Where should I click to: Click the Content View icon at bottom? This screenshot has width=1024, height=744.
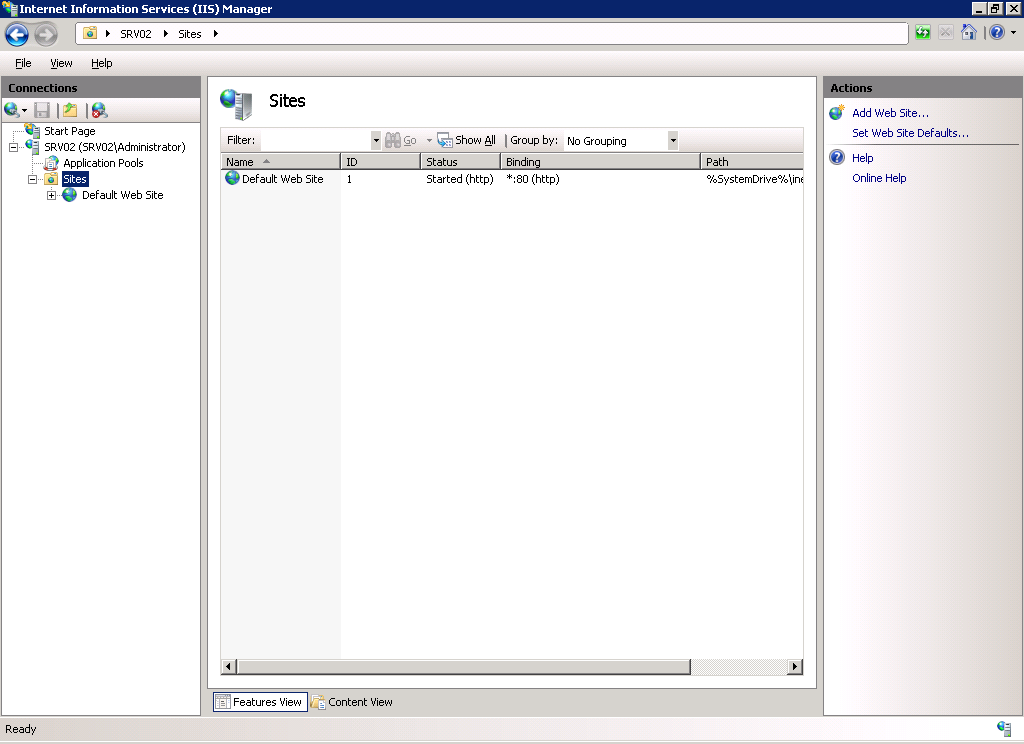coord(318,702)
